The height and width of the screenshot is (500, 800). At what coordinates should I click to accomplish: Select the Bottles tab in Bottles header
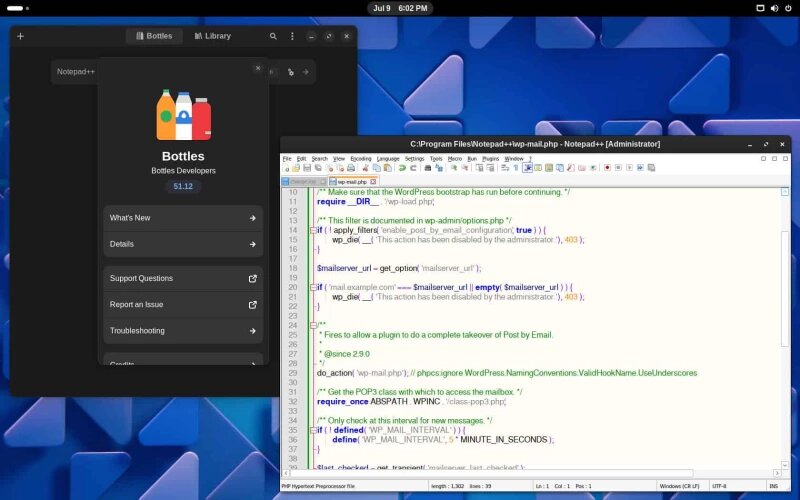click(154, 36)
